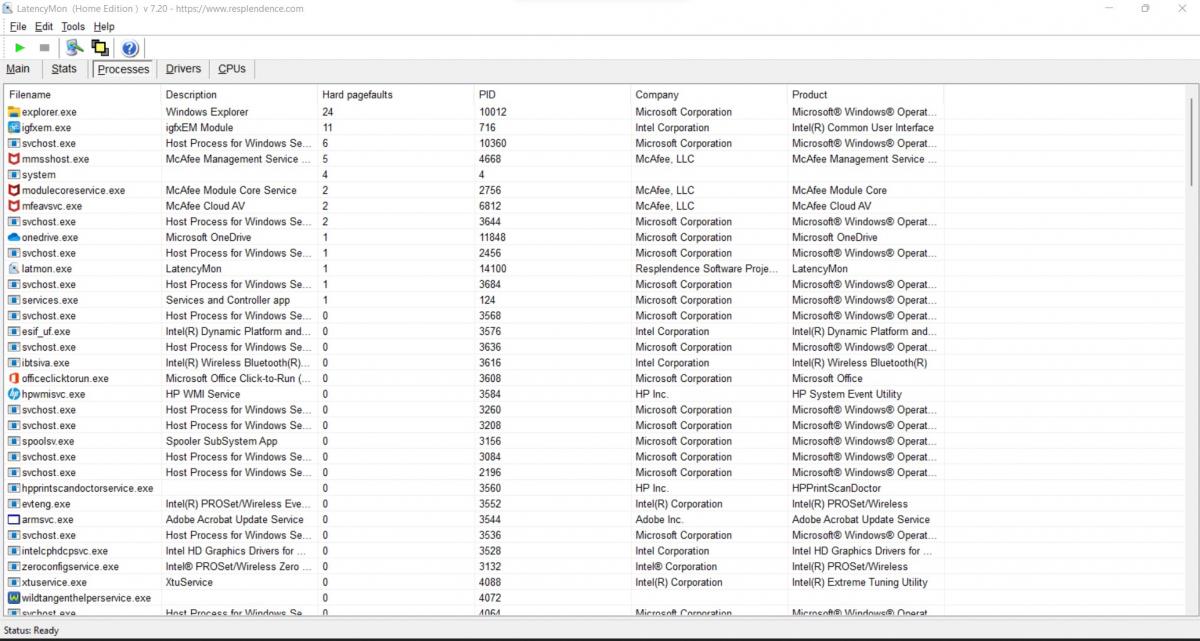Image resolution: width=1200 pixels, height=641 pixels.
Task: Click the yellow overlapping squares toolbar icon
Action: 99,47
